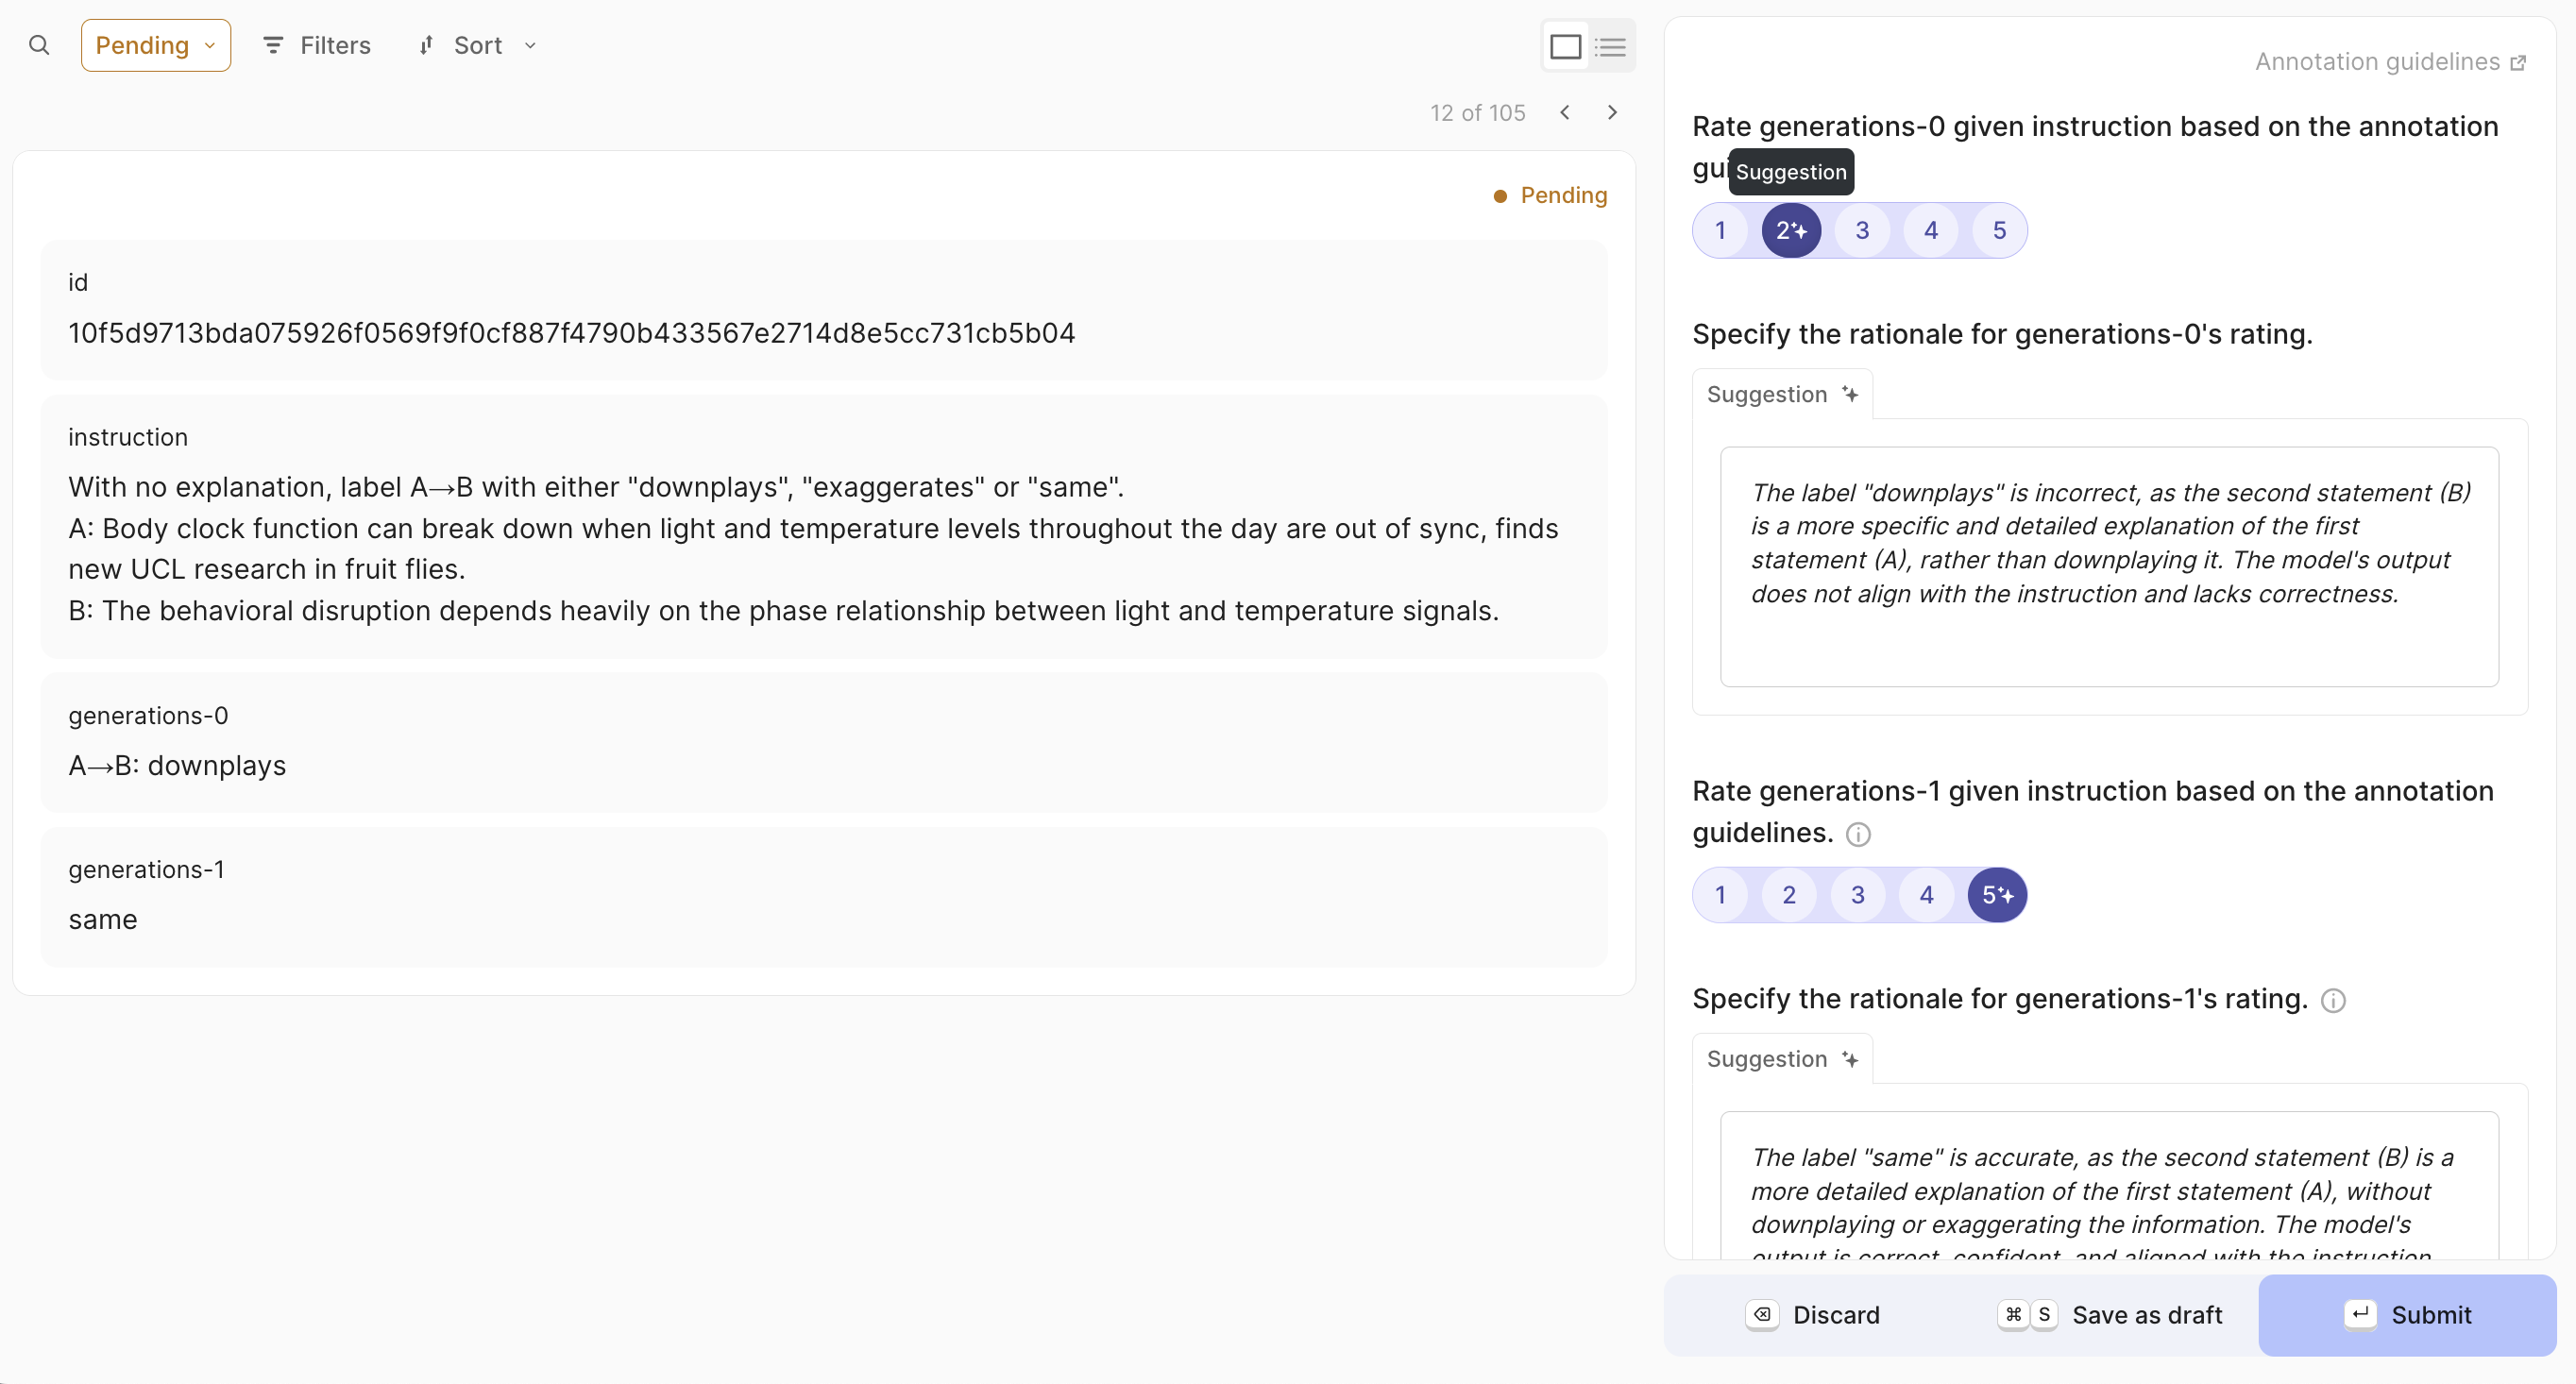Rate generations-1 with suggested score 5
This screenshot has height=1384, width=2576.
point(1997,895)
